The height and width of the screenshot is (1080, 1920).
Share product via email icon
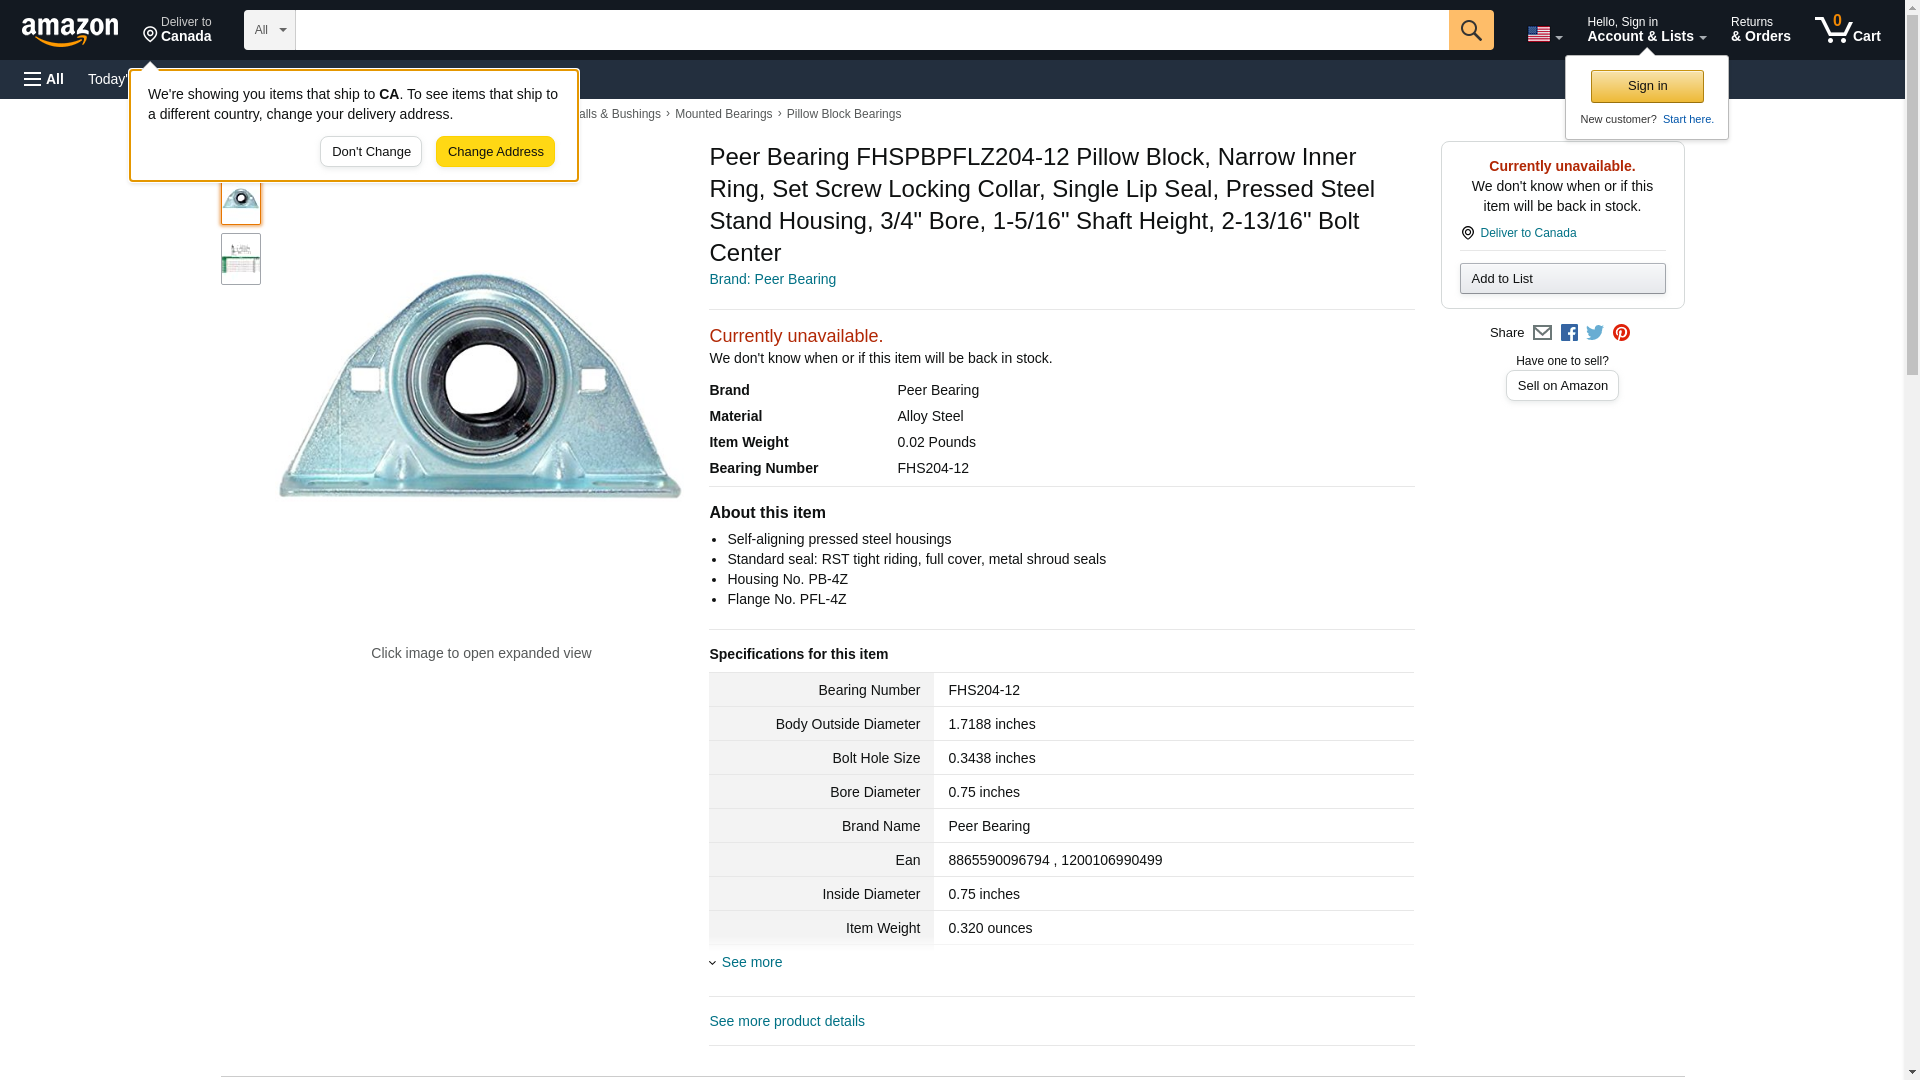click(1542, 333)
